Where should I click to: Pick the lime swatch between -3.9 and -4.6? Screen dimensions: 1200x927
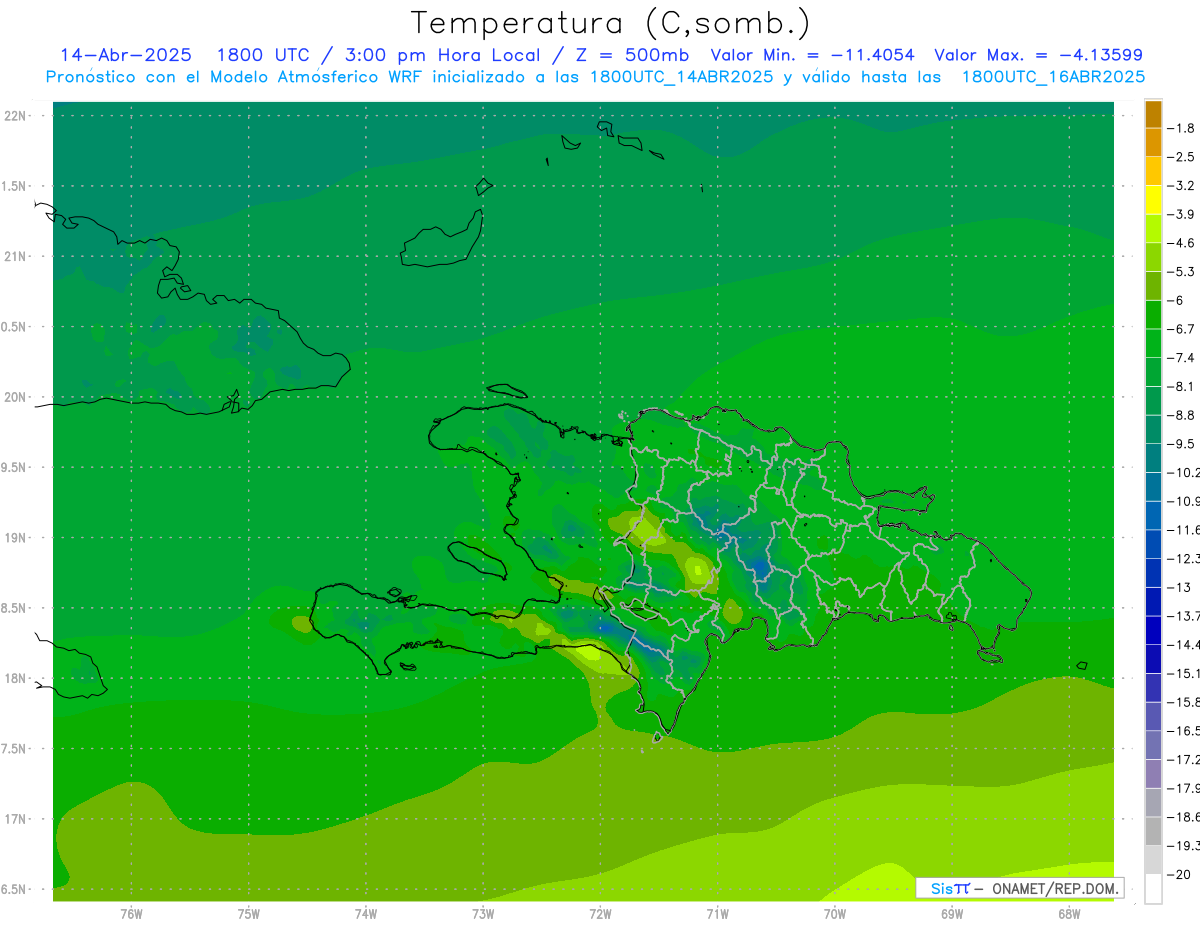(x=1154, y=229)
